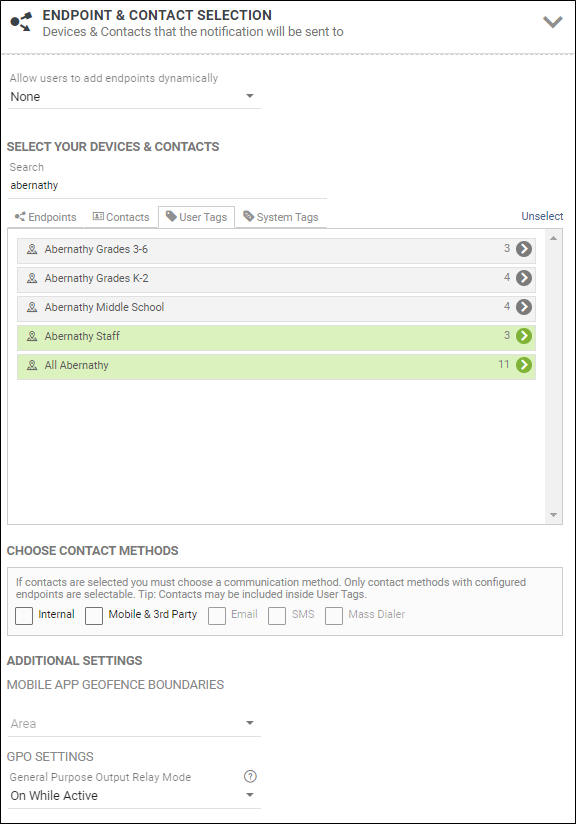576x824 pixels.
Task: Collapse the Endpoint & Contact Selection section chevron
Action: point(552,22)
